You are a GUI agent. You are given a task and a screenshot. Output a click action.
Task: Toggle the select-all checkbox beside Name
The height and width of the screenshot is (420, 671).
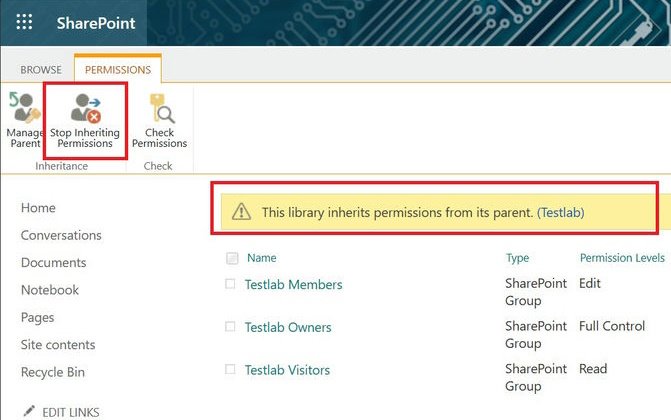click(x=232, y=259)
